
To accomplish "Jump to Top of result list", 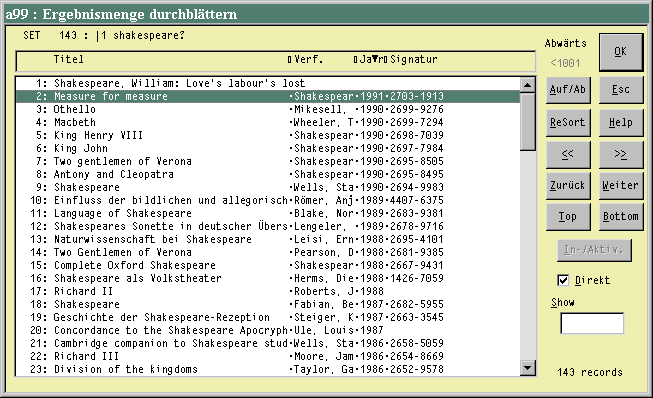I will [568, 216].
